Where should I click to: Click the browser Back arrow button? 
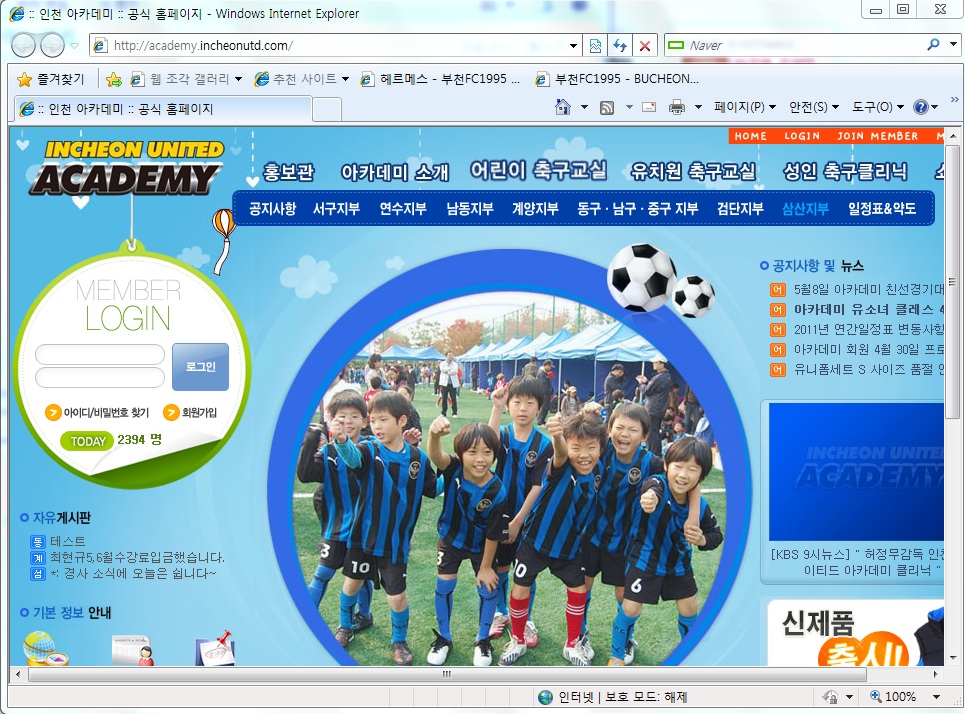(x=23, y=45)
